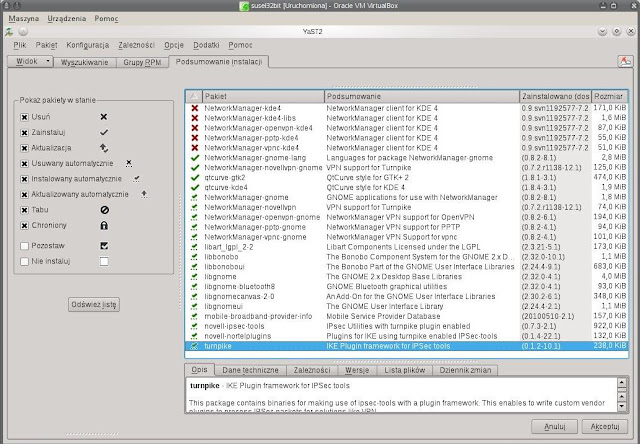Image resolution: width=640 pixels, height=444 pixels.
Task: Click remove status icon for NetworkManager-kde4
Action: click(195, 108)
